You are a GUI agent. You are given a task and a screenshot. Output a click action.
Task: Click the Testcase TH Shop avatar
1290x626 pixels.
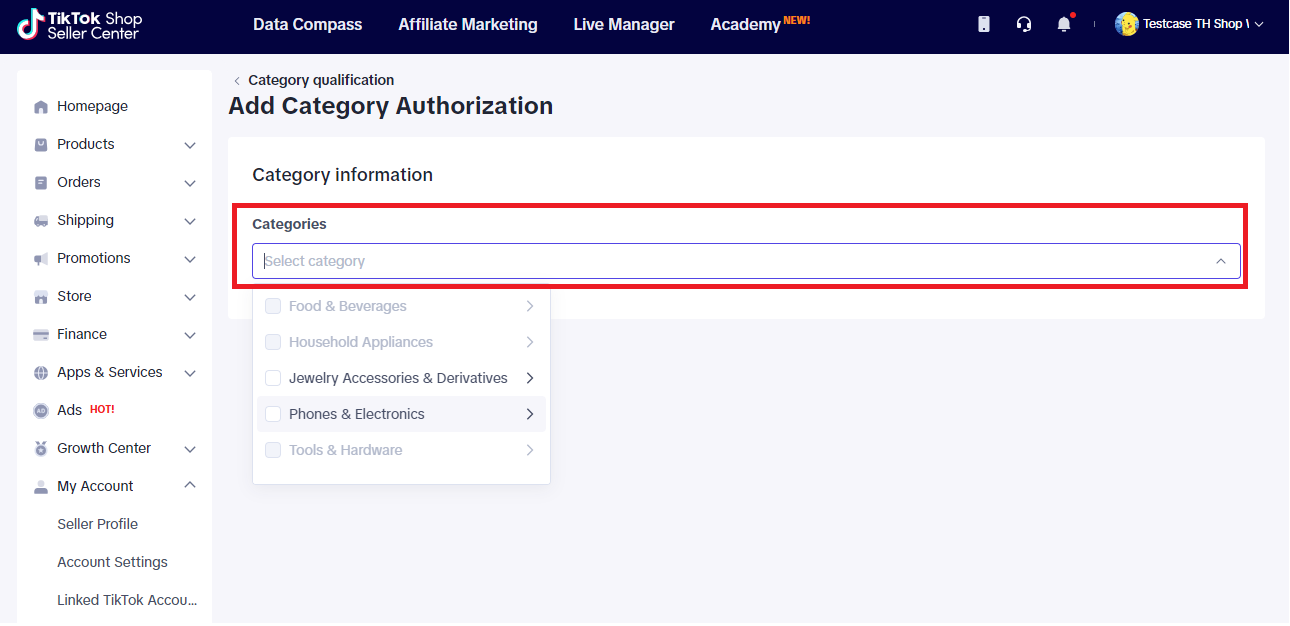coord(1127,24)
